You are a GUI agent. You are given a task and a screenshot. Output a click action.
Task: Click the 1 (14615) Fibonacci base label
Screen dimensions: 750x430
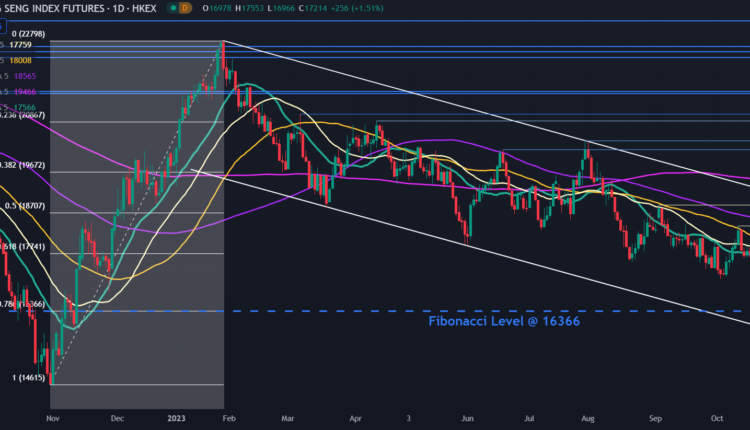click(x=26, y=377)
